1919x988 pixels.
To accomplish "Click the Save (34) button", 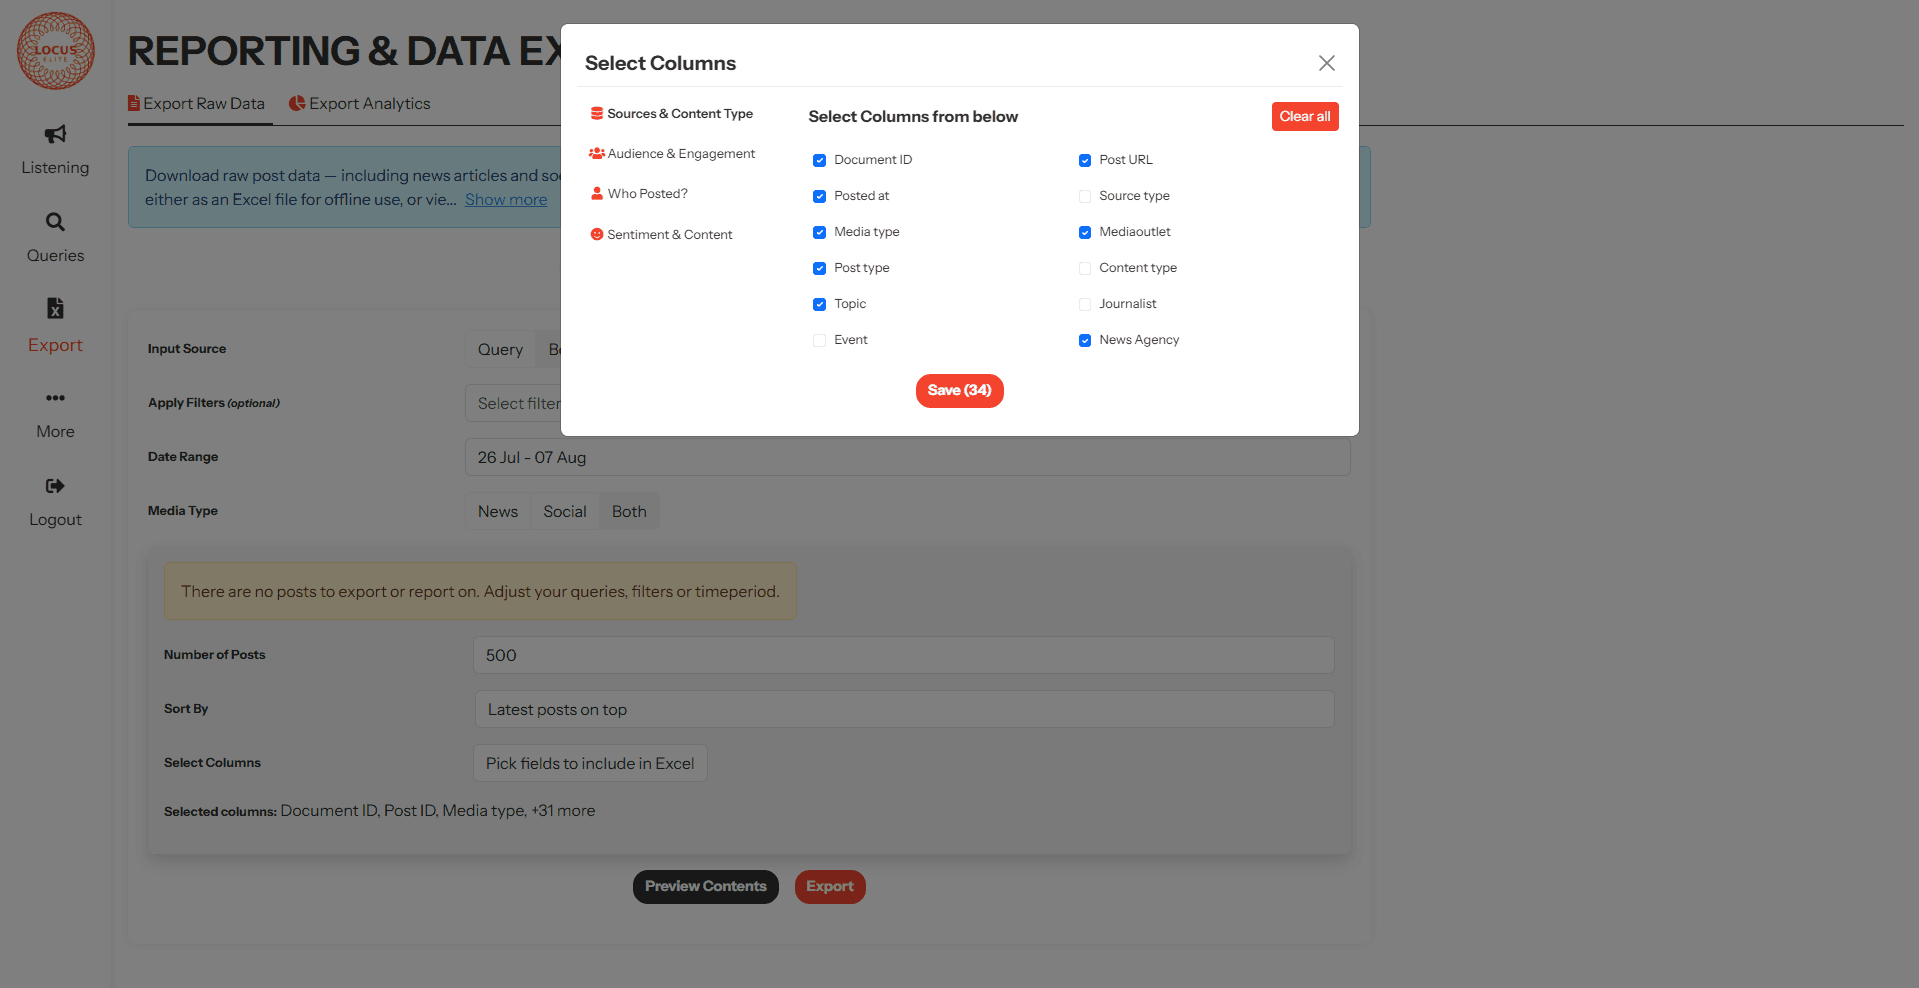I will pos(959,390).
